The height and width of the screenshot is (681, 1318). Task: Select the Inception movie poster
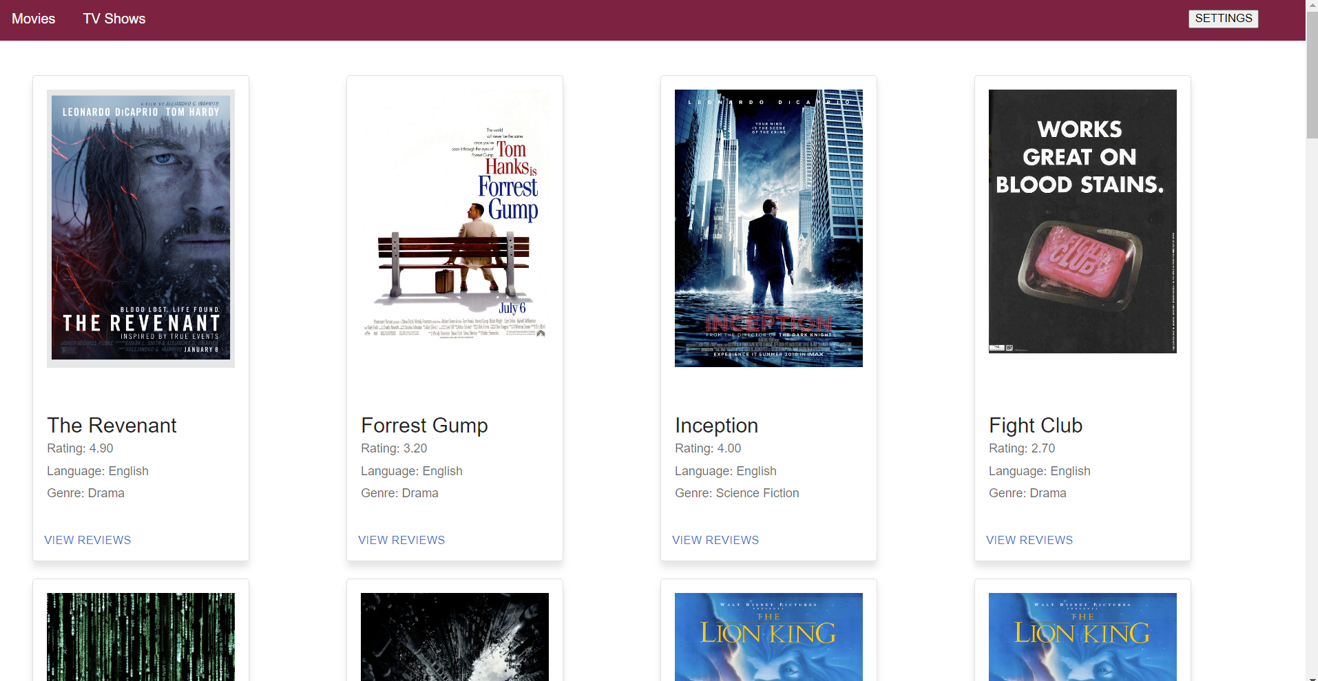pos(769,228)
